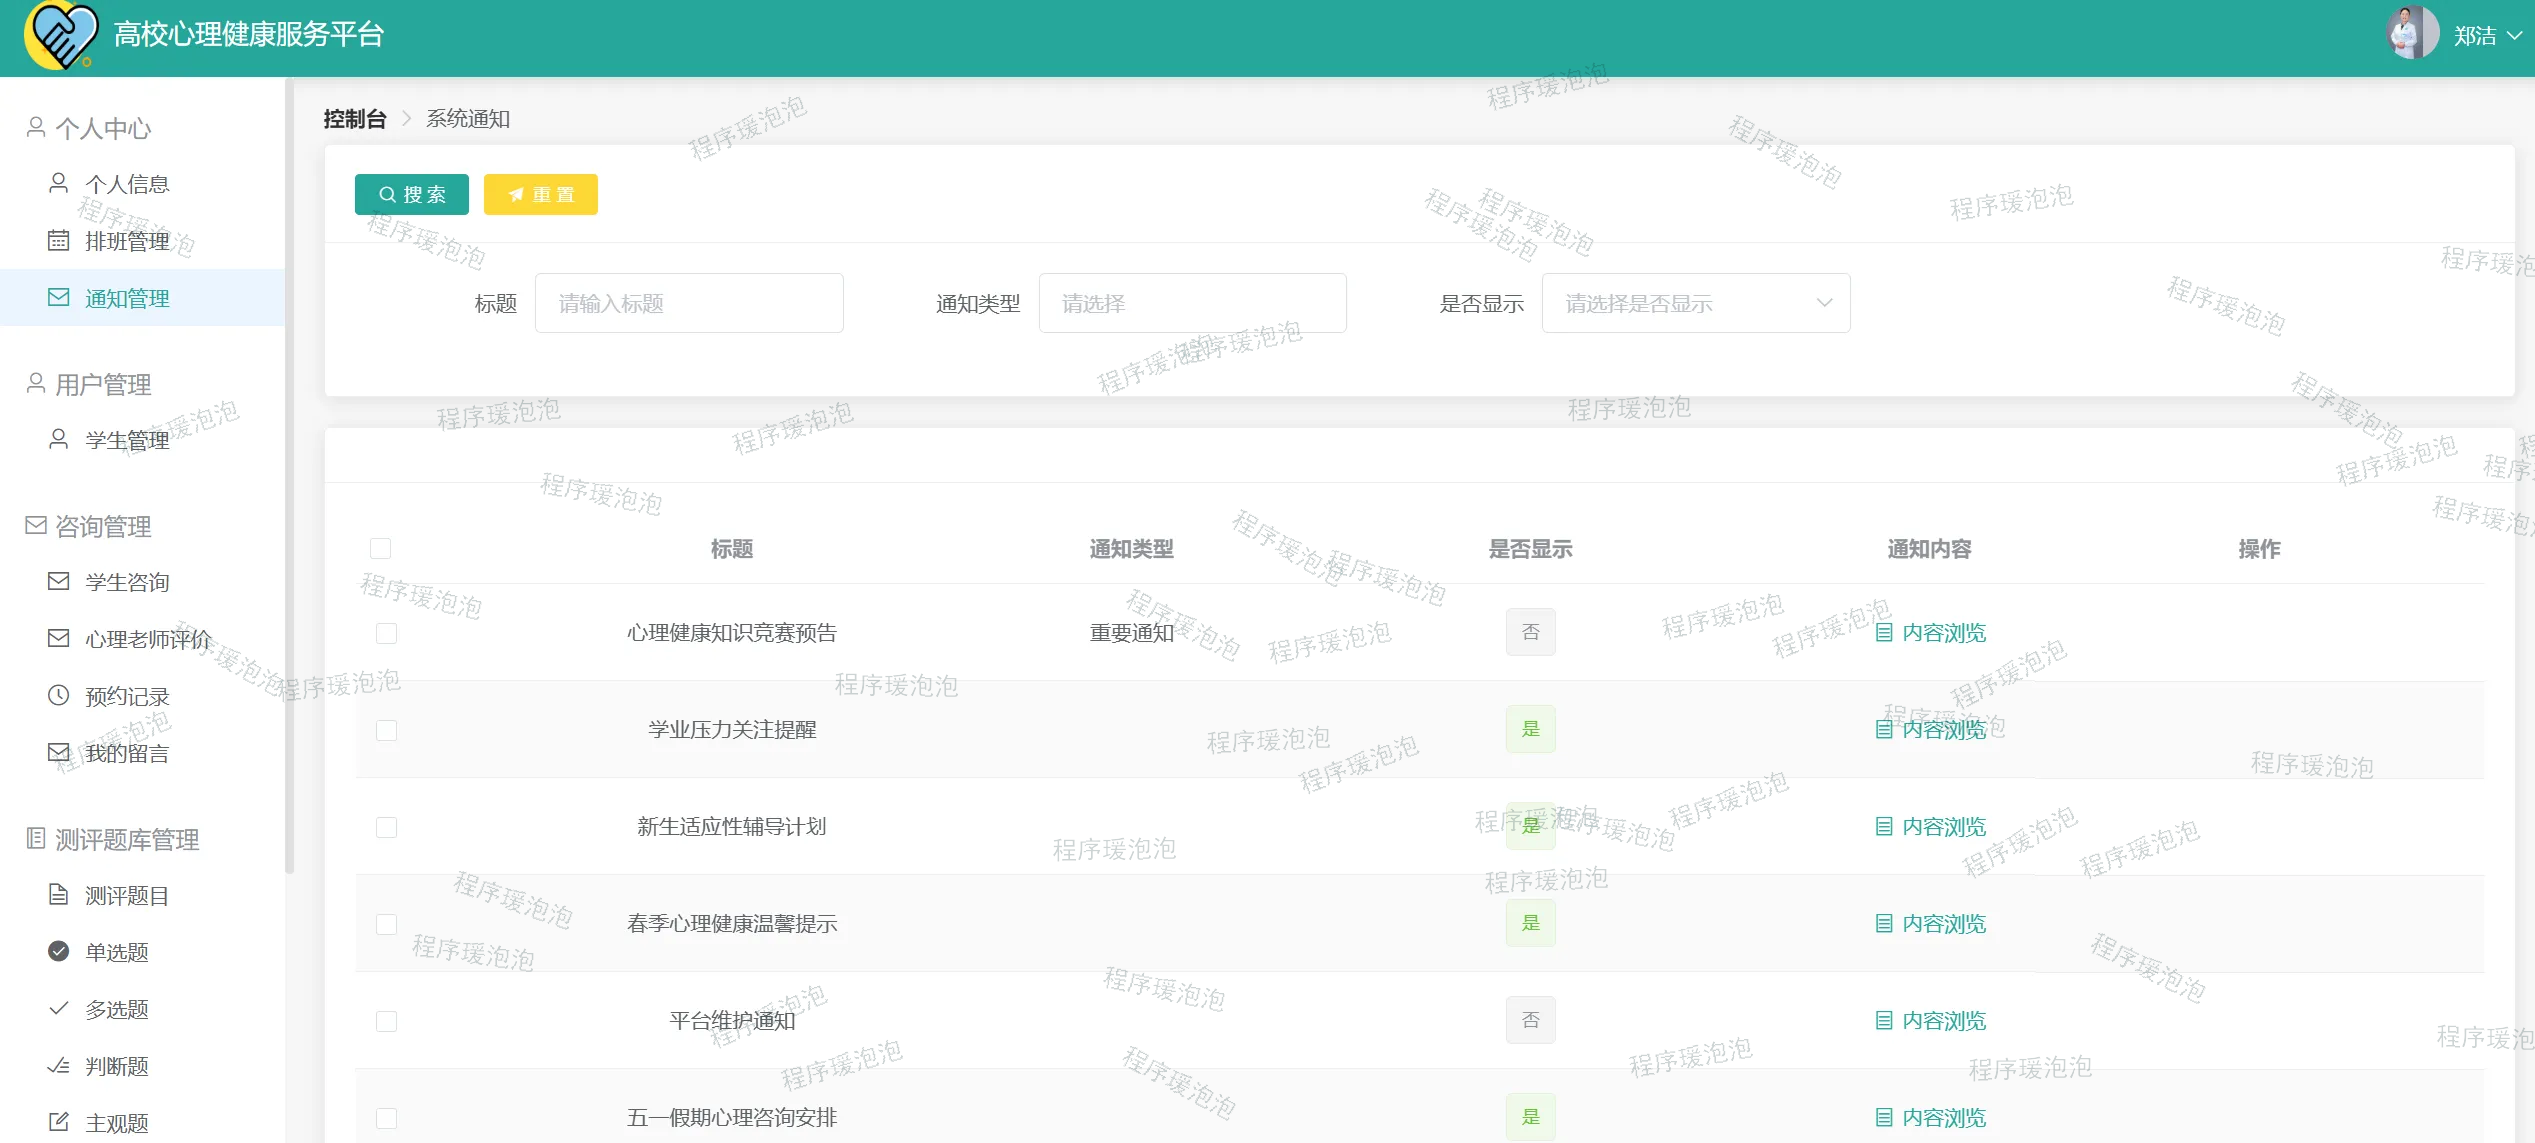The image size is (2535, 1143).
Task: Open the 是否显示 dropdown filter
Action: pos(1695,303)
